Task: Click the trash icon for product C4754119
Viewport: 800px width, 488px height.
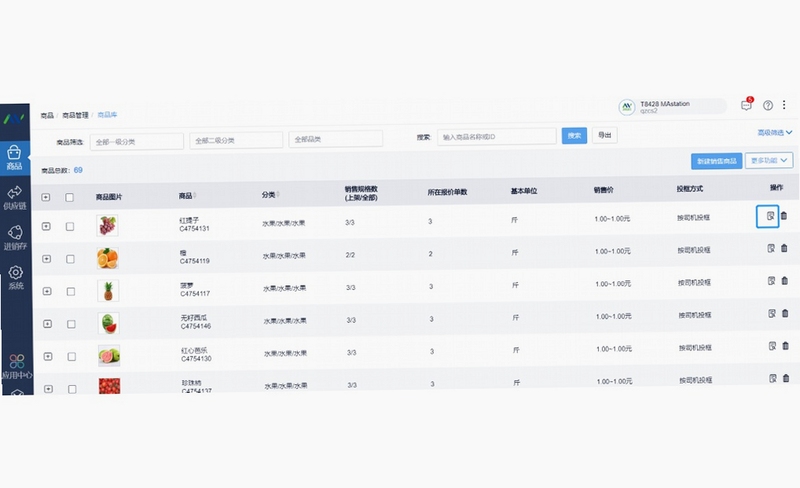Action: (x=784, y=248)
